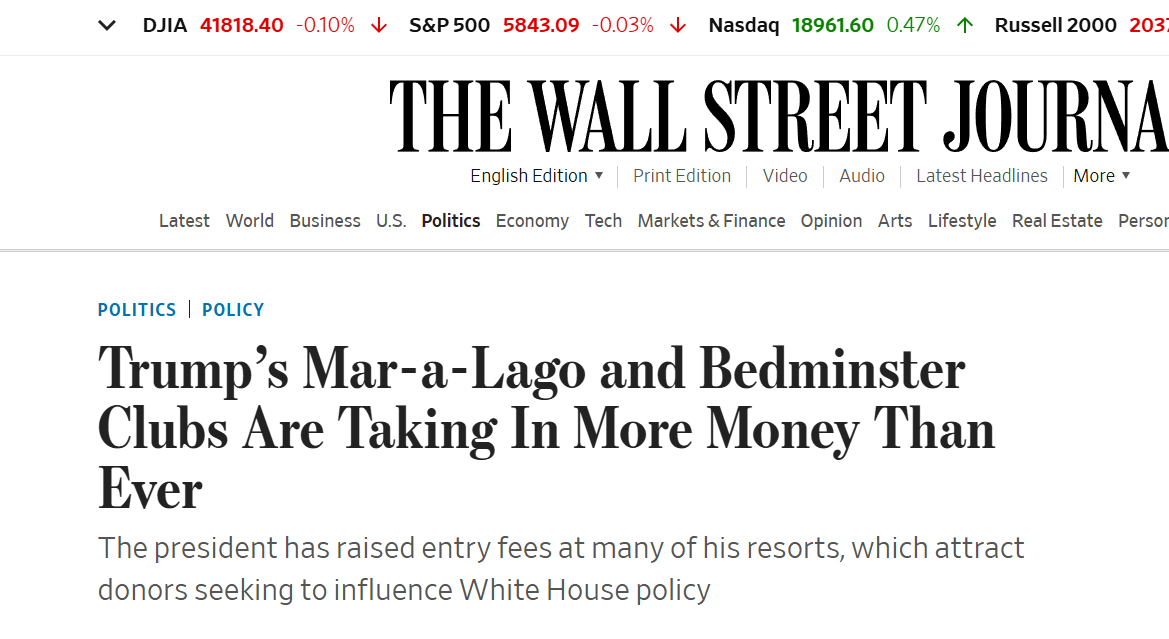
Task: Click the S&P 500 down arrow
Action: coord(678,26)
